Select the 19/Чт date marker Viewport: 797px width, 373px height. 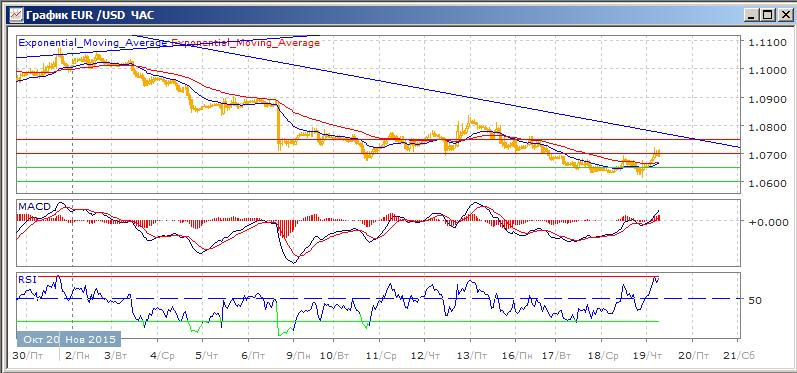656,356
